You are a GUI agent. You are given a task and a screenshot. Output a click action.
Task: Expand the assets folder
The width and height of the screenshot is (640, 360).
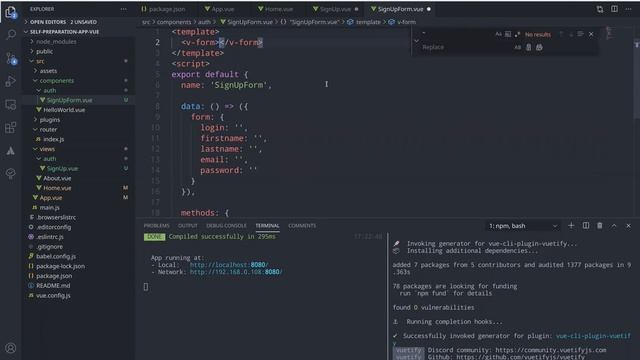point(48,71)
